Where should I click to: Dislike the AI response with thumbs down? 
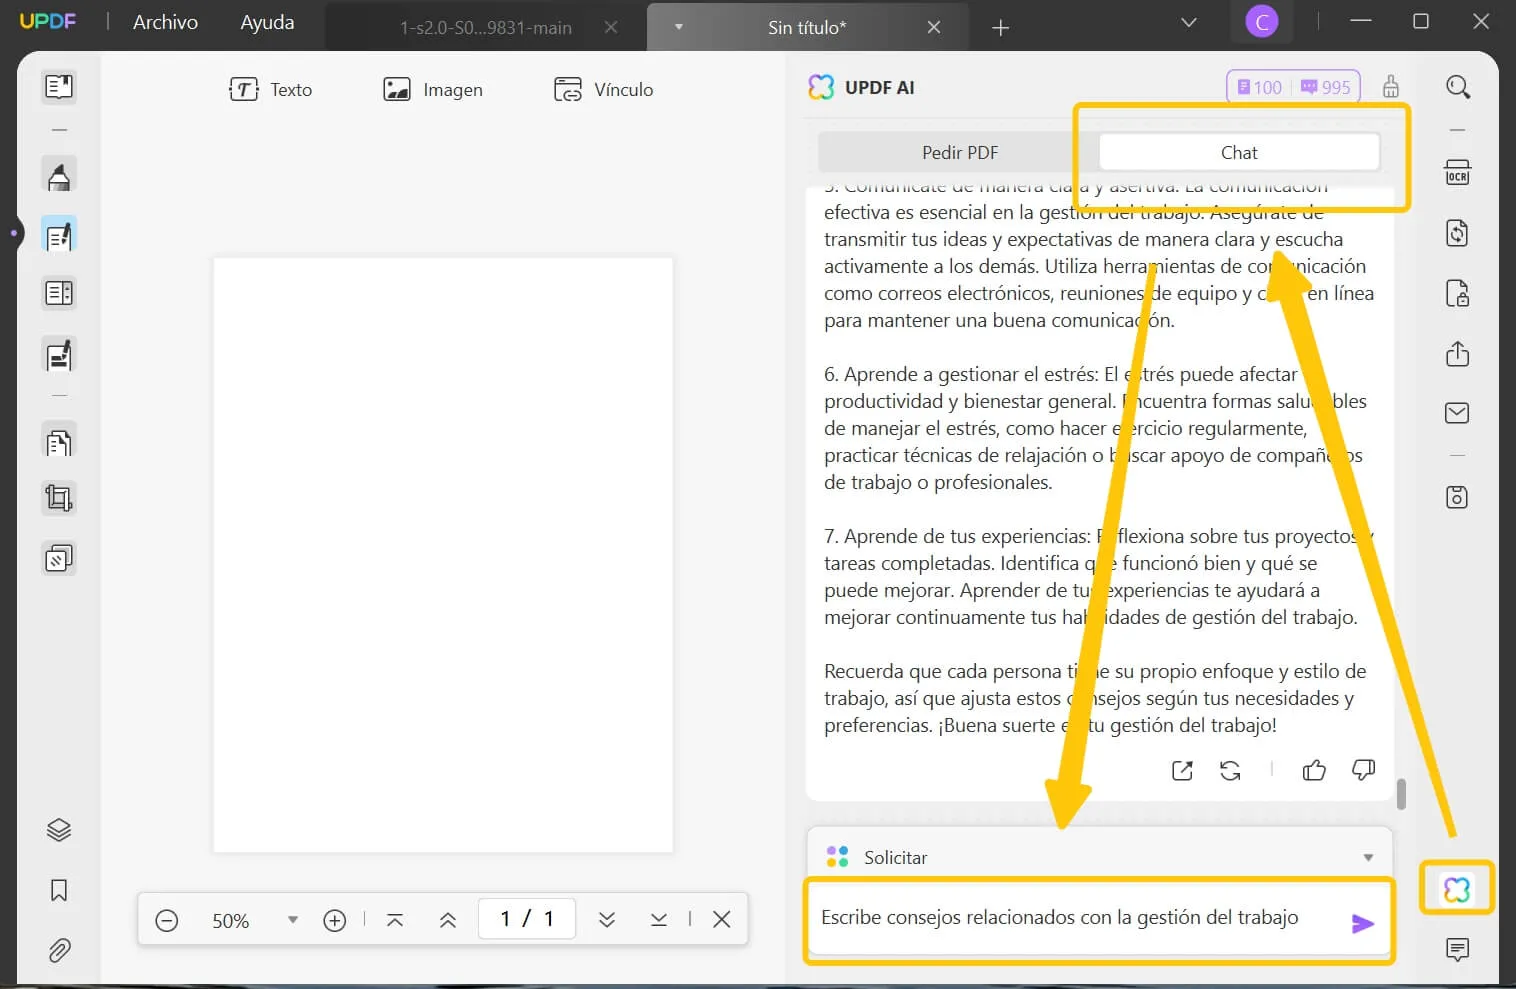pyautogui.click(x=1363, y=770)
